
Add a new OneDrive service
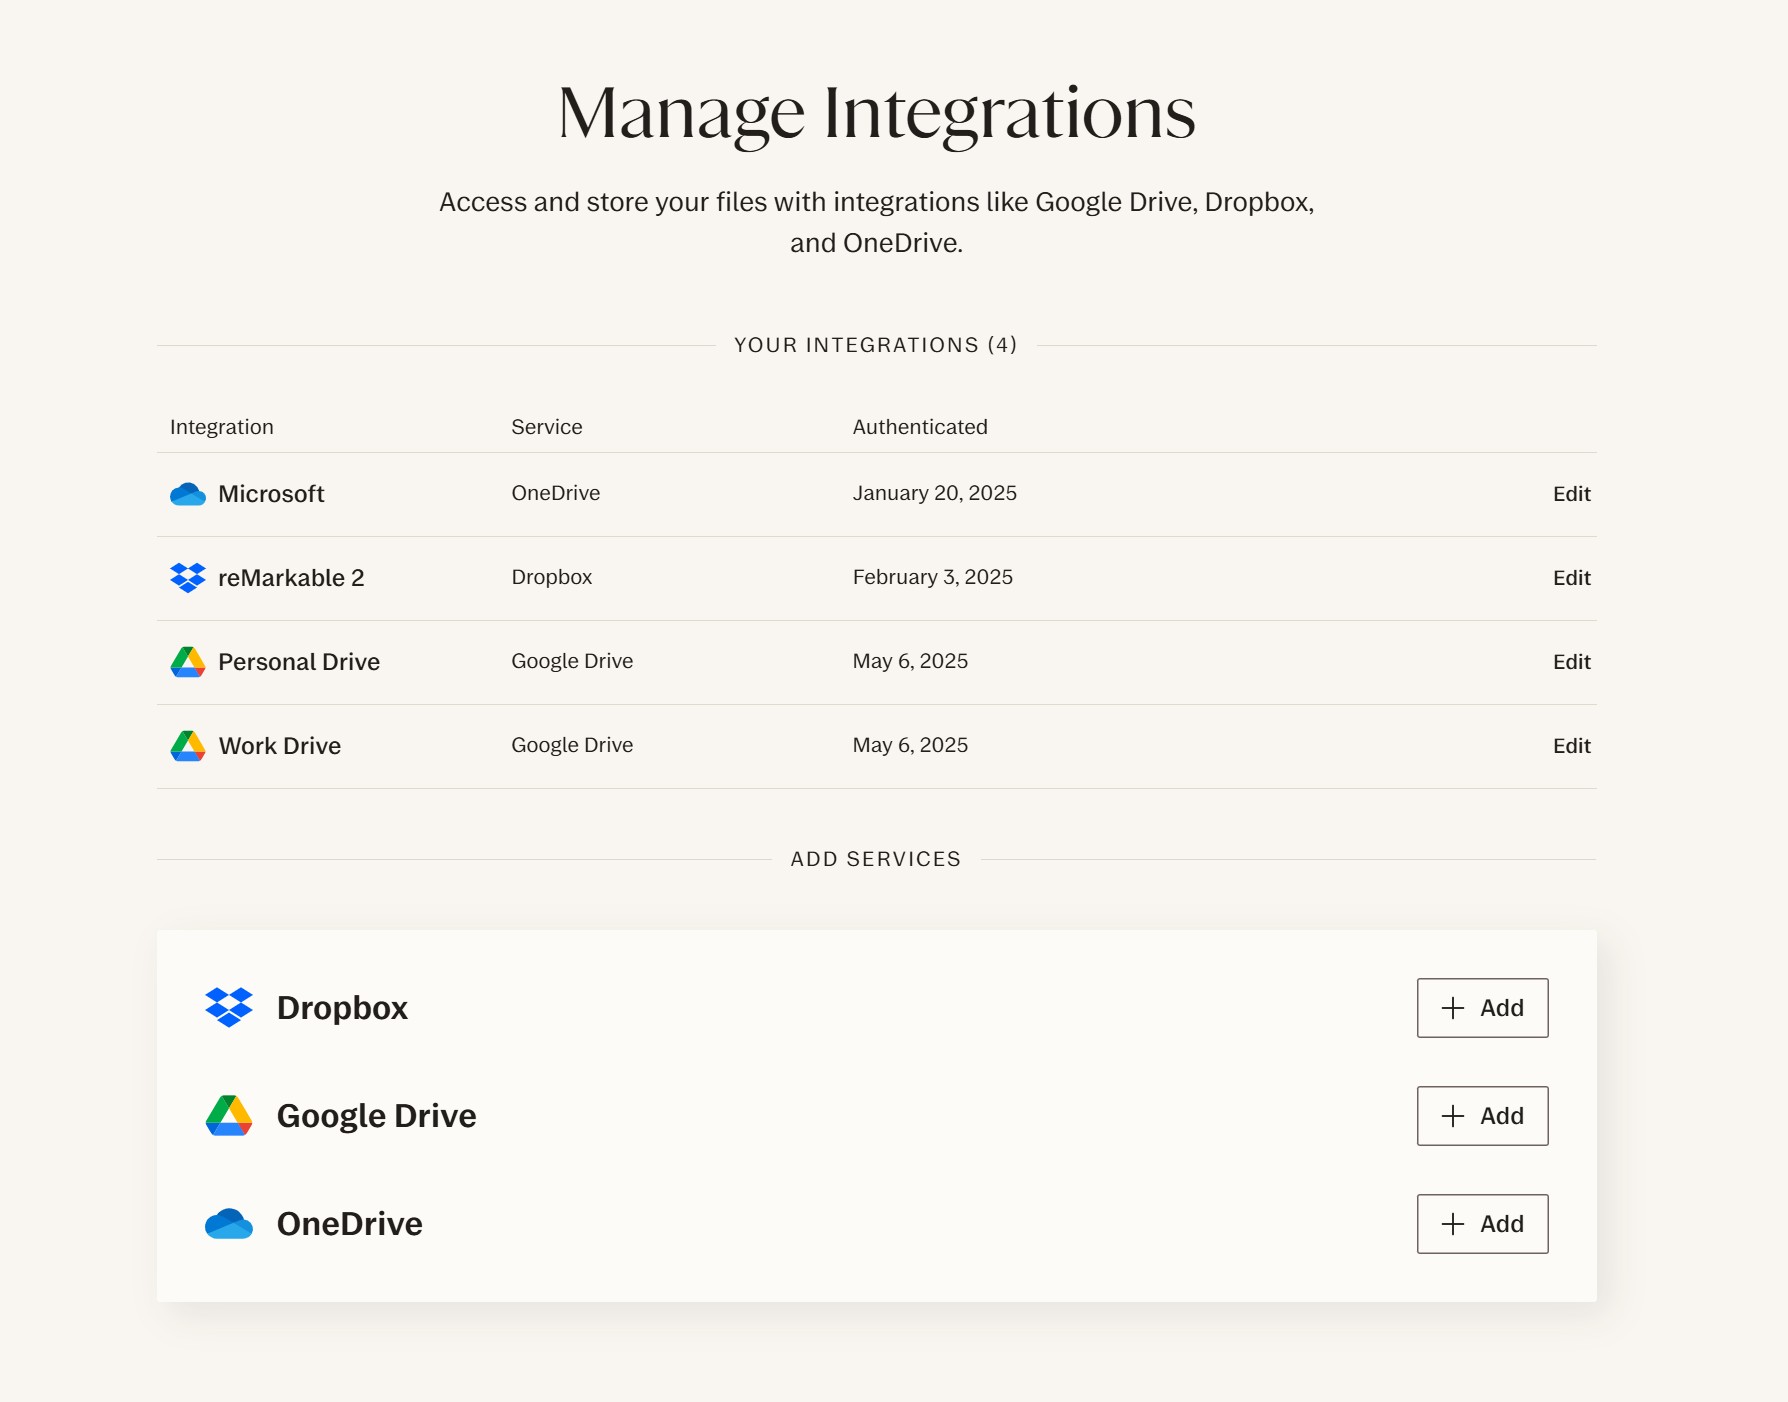(x=1482, y=1224)
